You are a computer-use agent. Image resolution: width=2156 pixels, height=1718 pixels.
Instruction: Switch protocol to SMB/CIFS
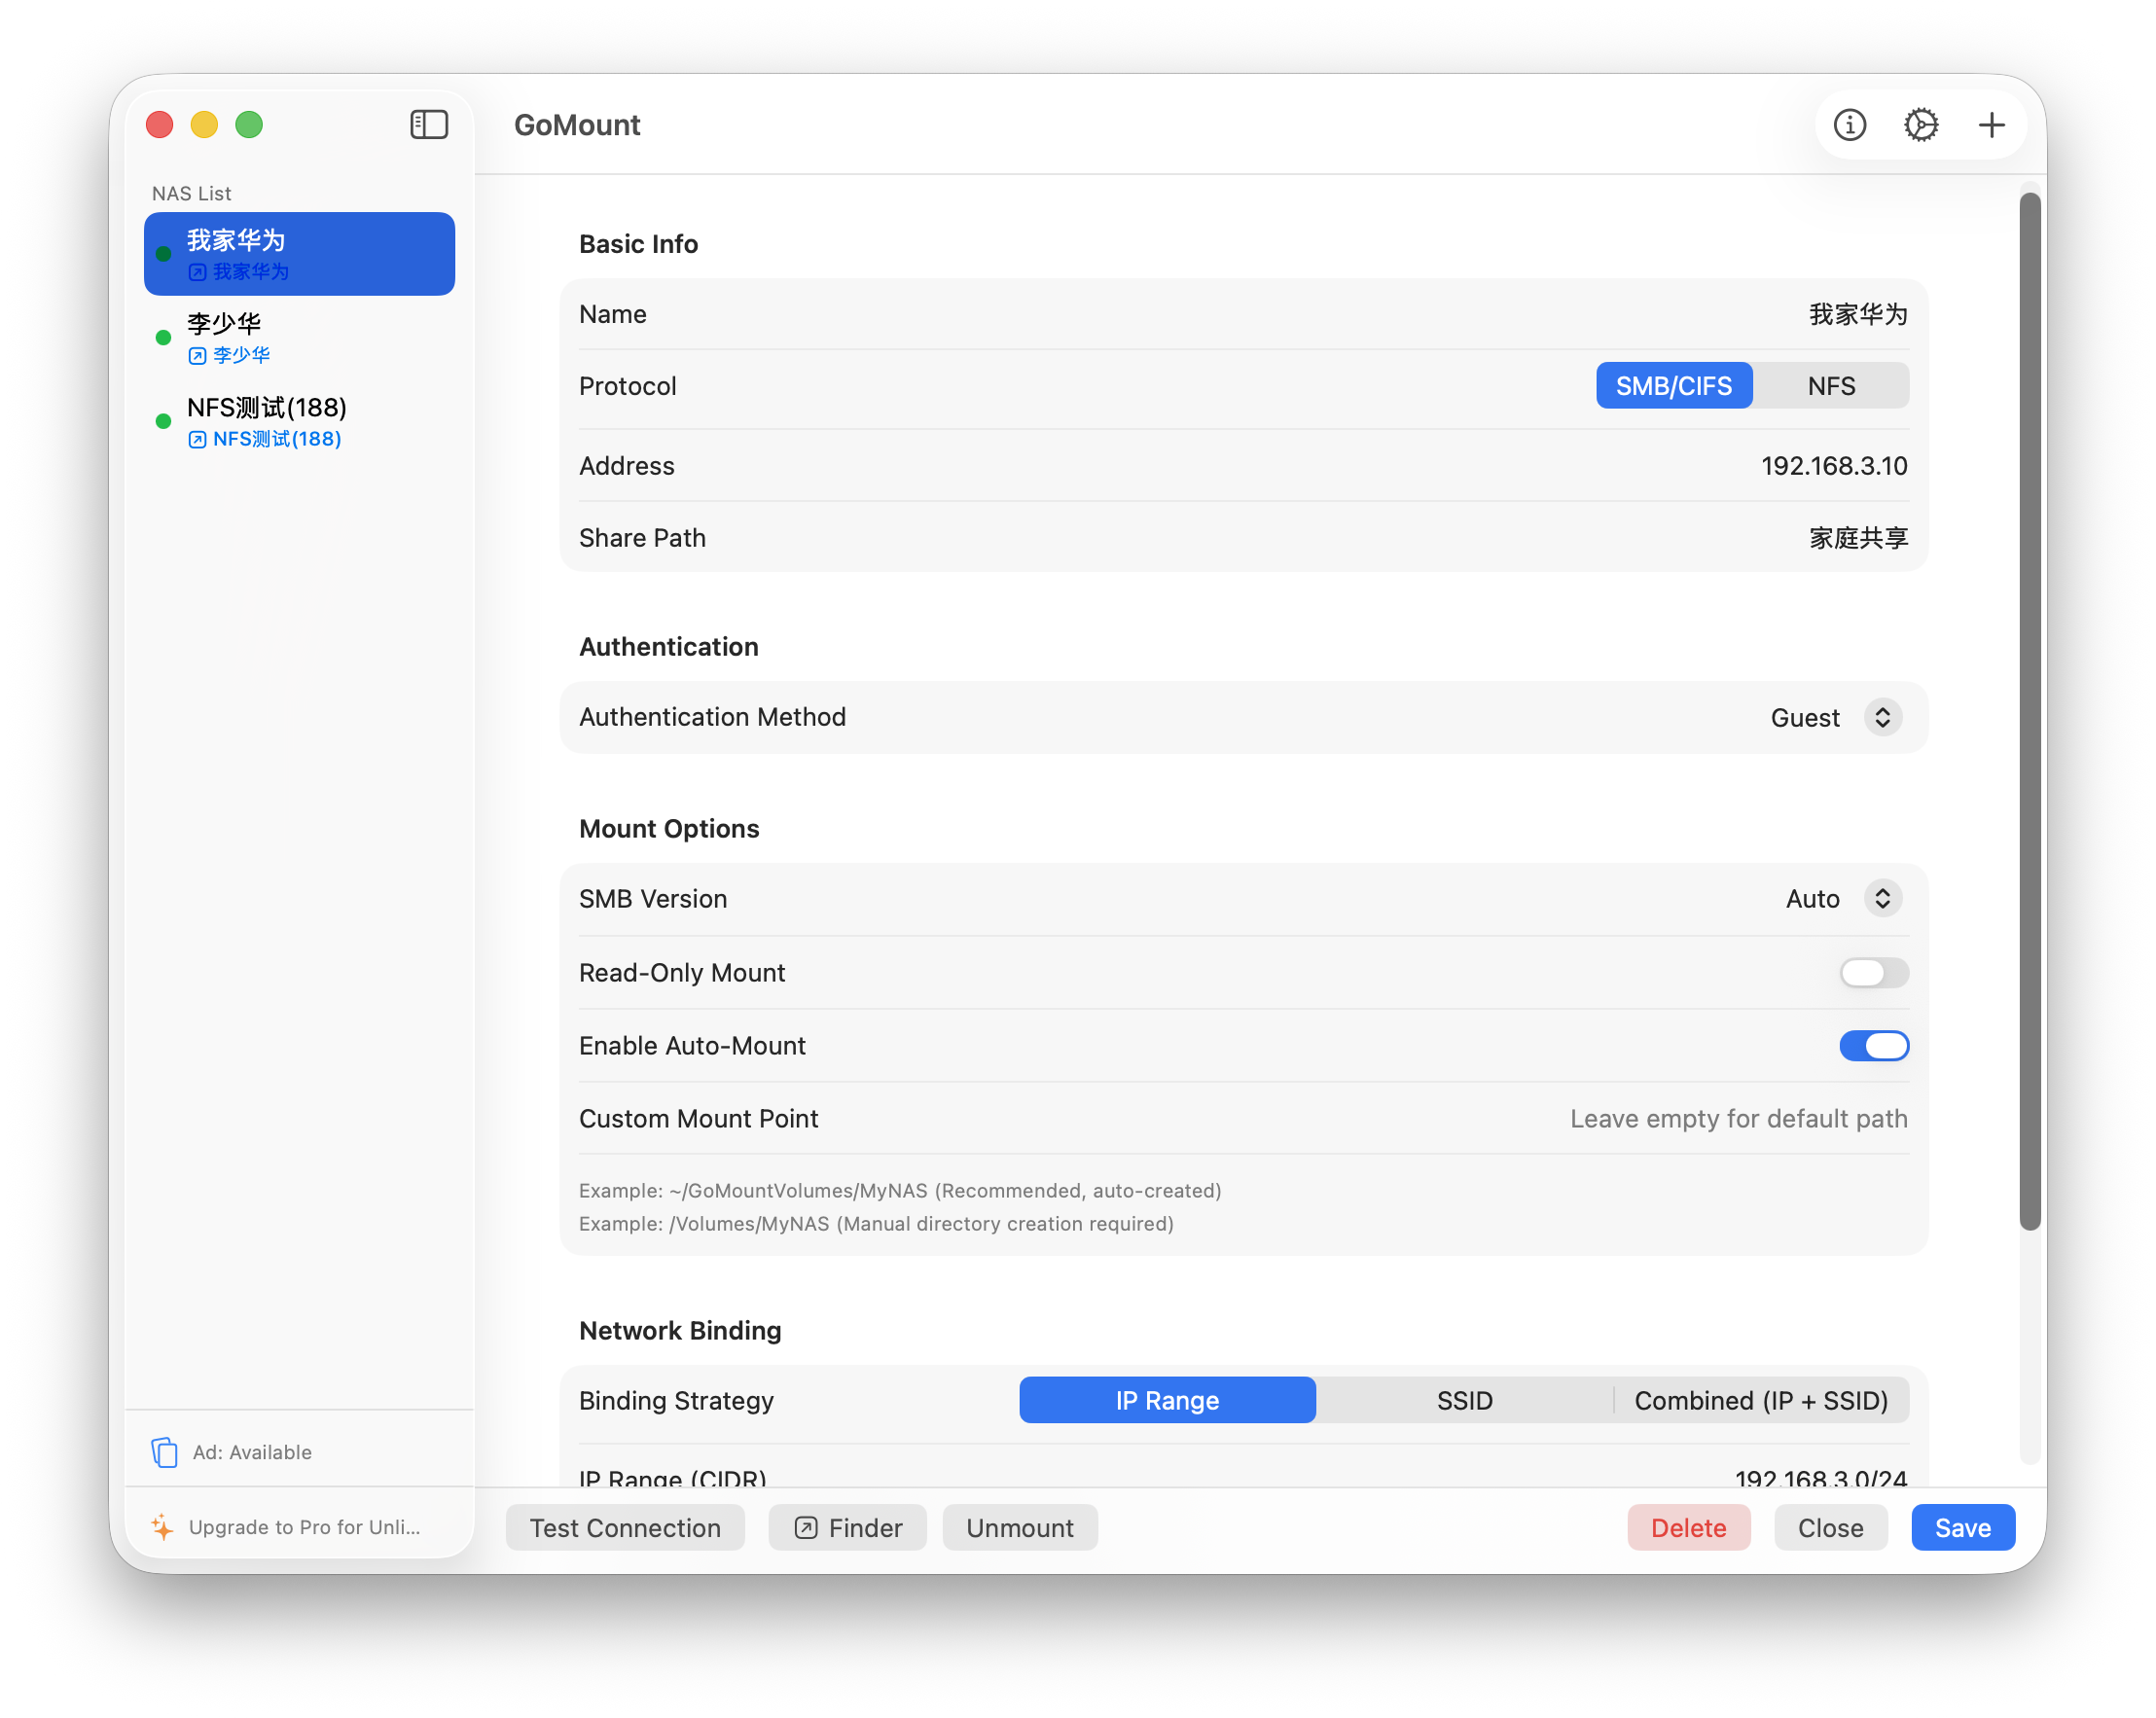tap(1673, 386)
